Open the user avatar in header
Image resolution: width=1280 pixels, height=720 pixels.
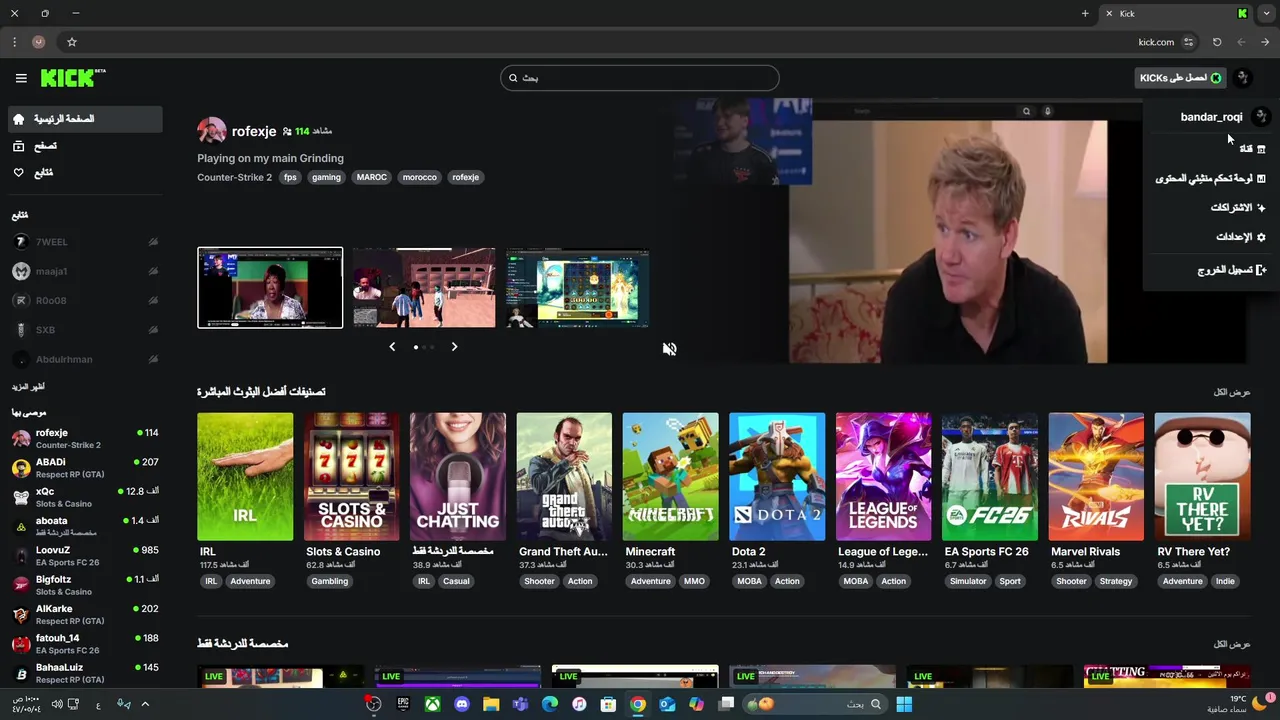click(1242, 77)
